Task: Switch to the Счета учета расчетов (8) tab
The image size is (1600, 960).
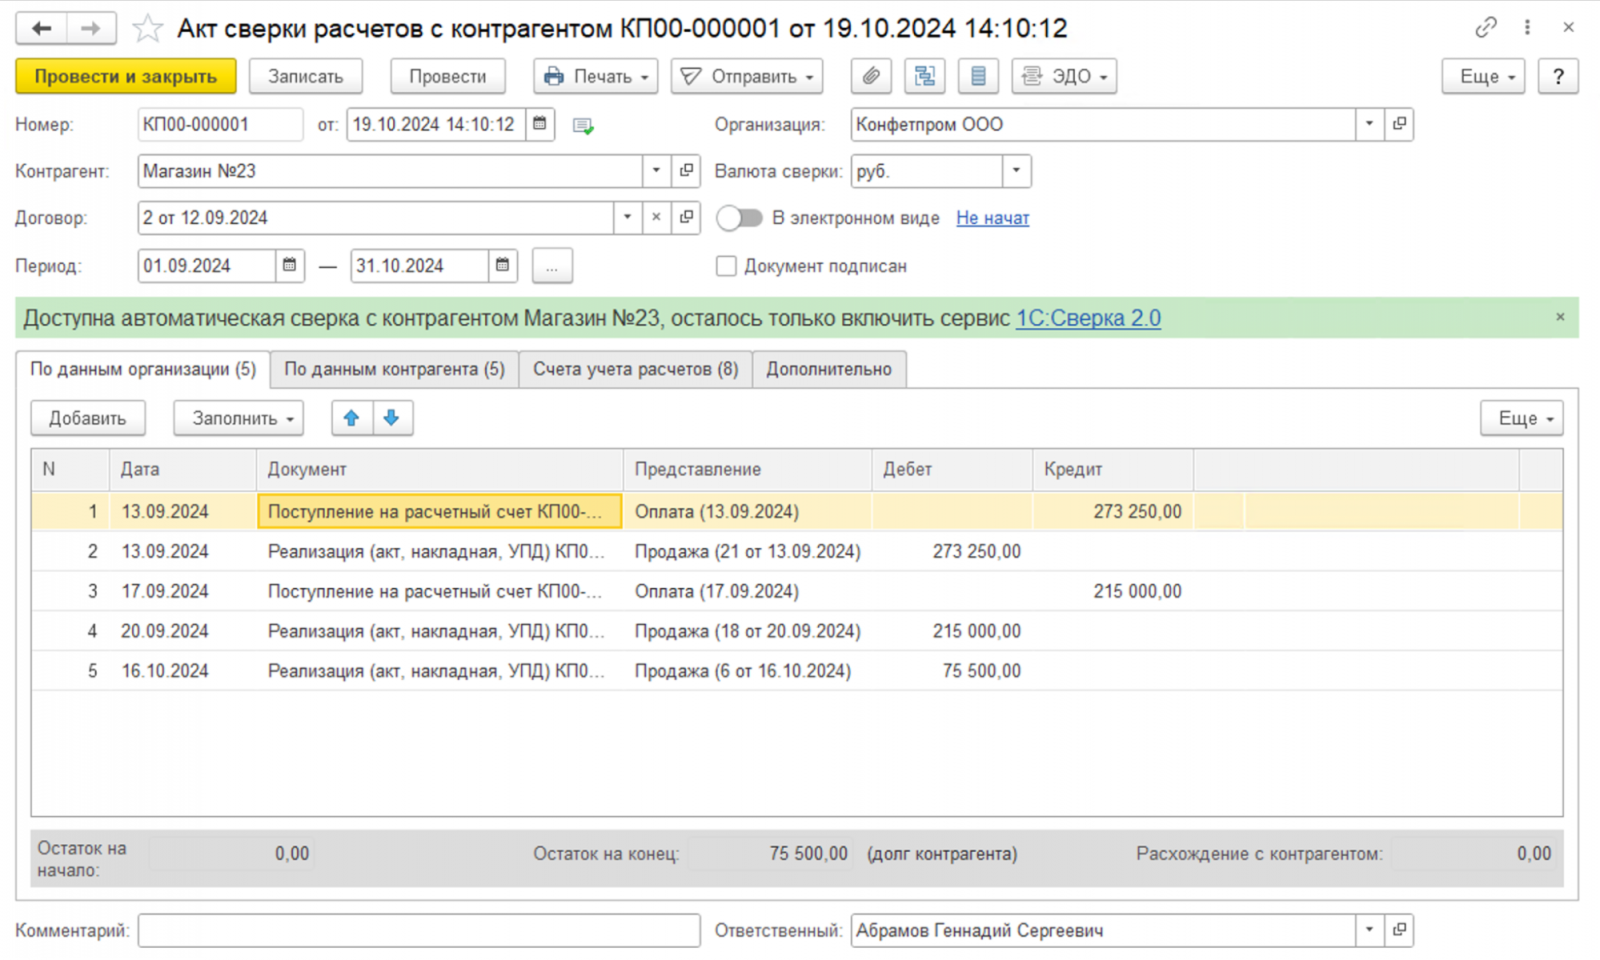Action: [x=635, y=369]
